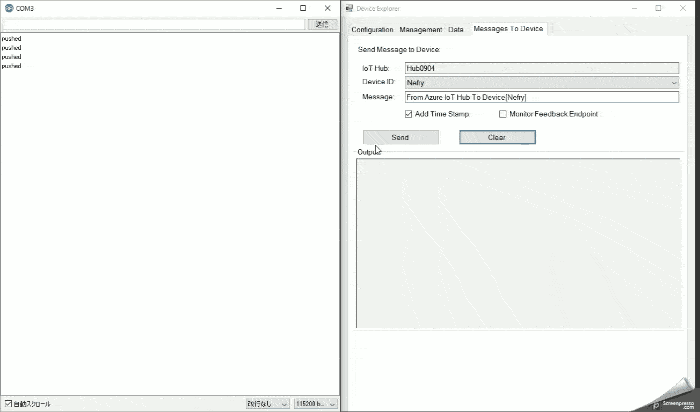The width and height of the screenshot is (700, 412).
Task: Enable Monitor Feedback Endpoint checkbox
Action: [502, 114]
